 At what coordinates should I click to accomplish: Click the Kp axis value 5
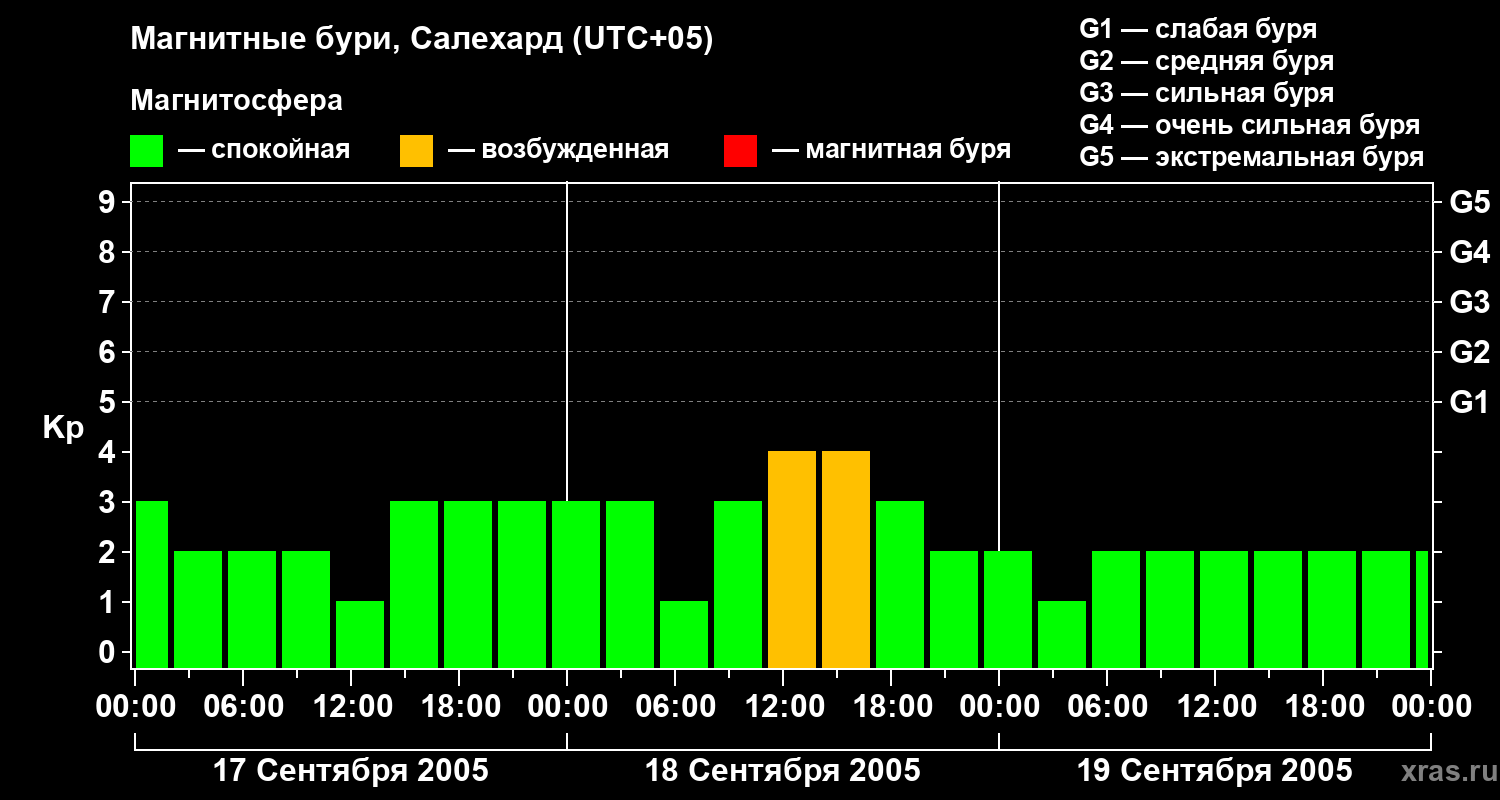coord(109,402)
